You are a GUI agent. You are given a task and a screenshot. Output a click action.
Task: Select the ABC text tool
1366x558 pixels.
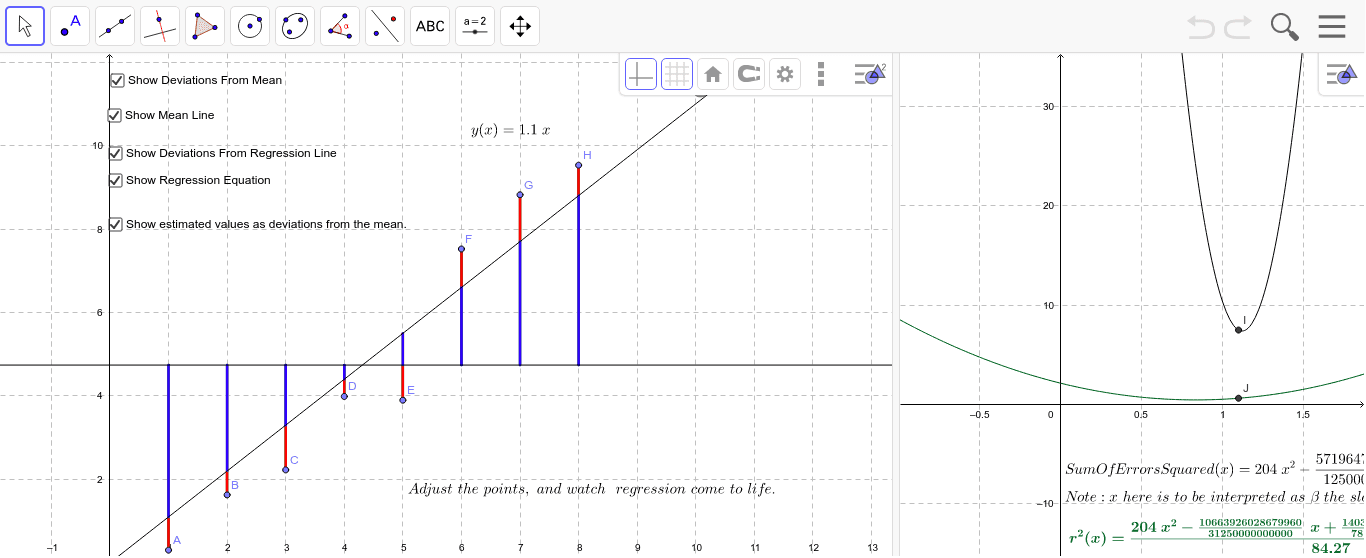[x=430, y=26]
